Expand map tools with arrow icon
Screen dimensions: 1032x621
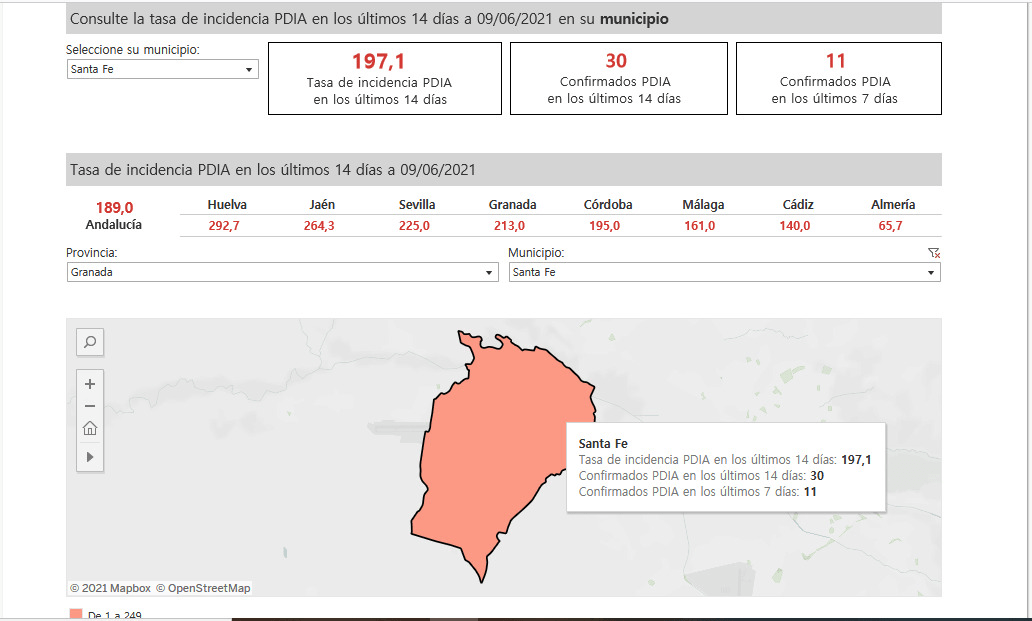pos(90,456)
